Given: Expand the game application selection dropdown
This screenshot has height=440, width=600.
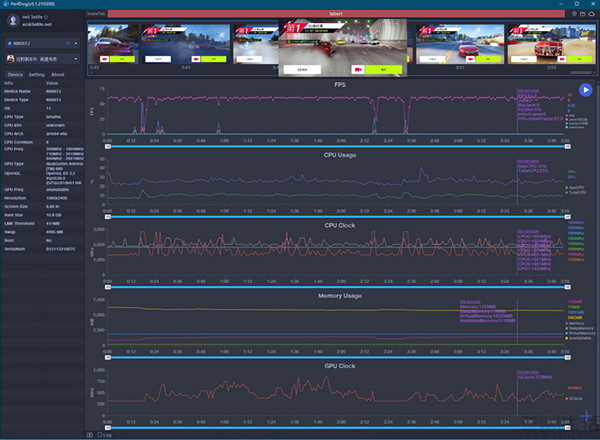Looking at the screenshot, I should (76, 59).
